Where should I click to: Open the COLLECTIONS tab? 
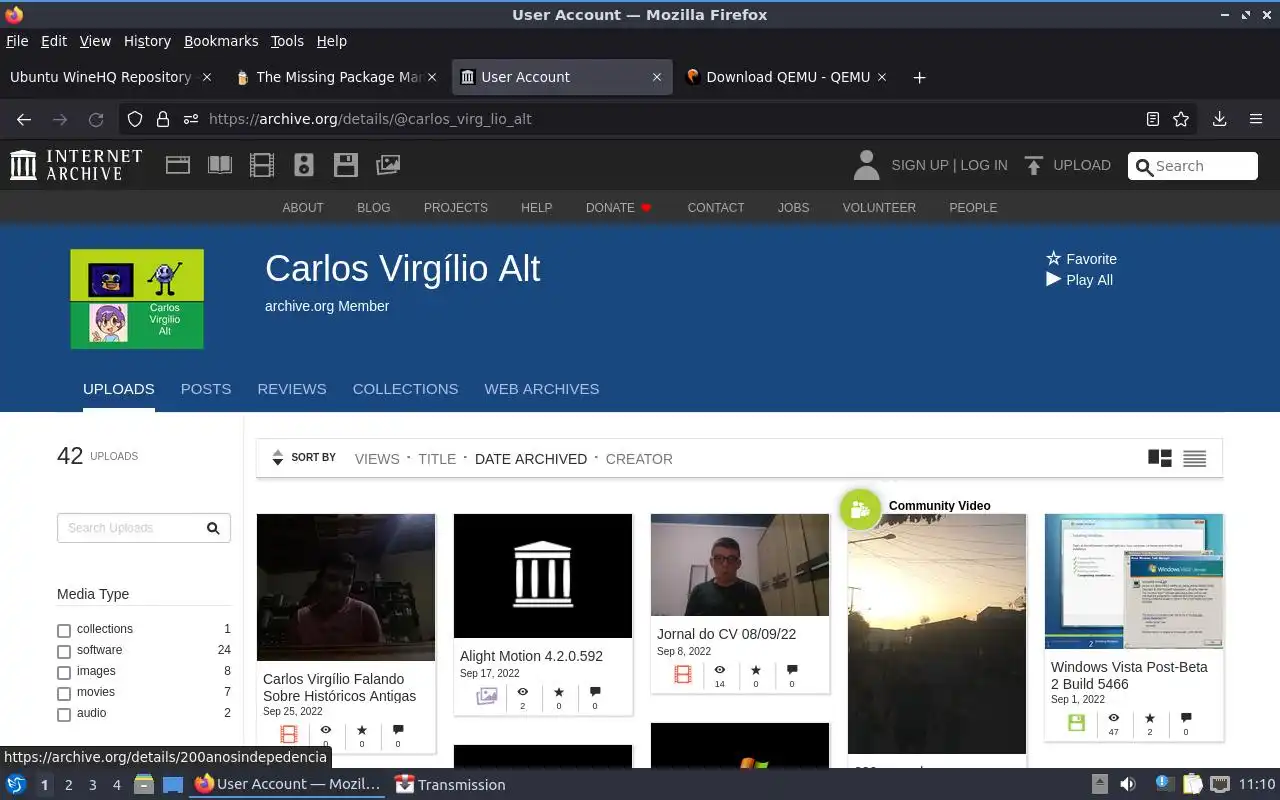pos(405,389)
